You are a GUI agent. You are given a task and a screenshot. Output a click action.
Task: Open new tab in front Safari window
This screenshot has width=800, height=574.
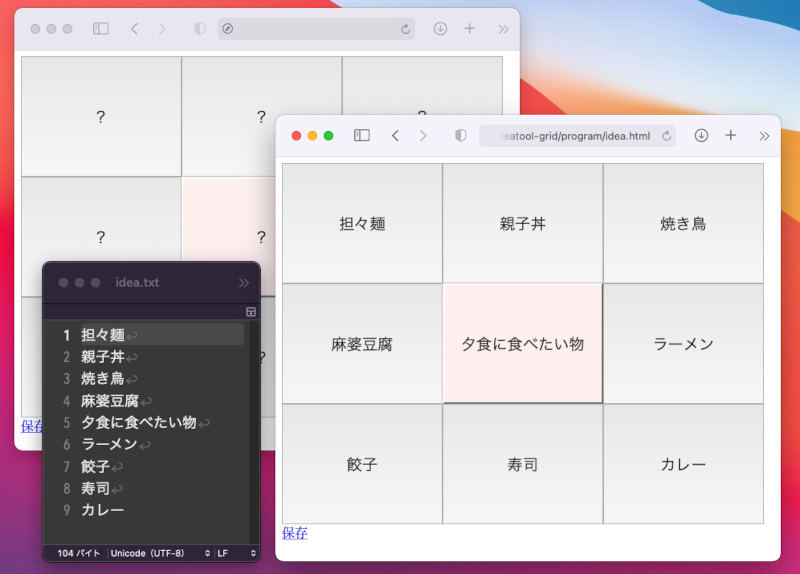pyautogui.click(x=731, y=135)
